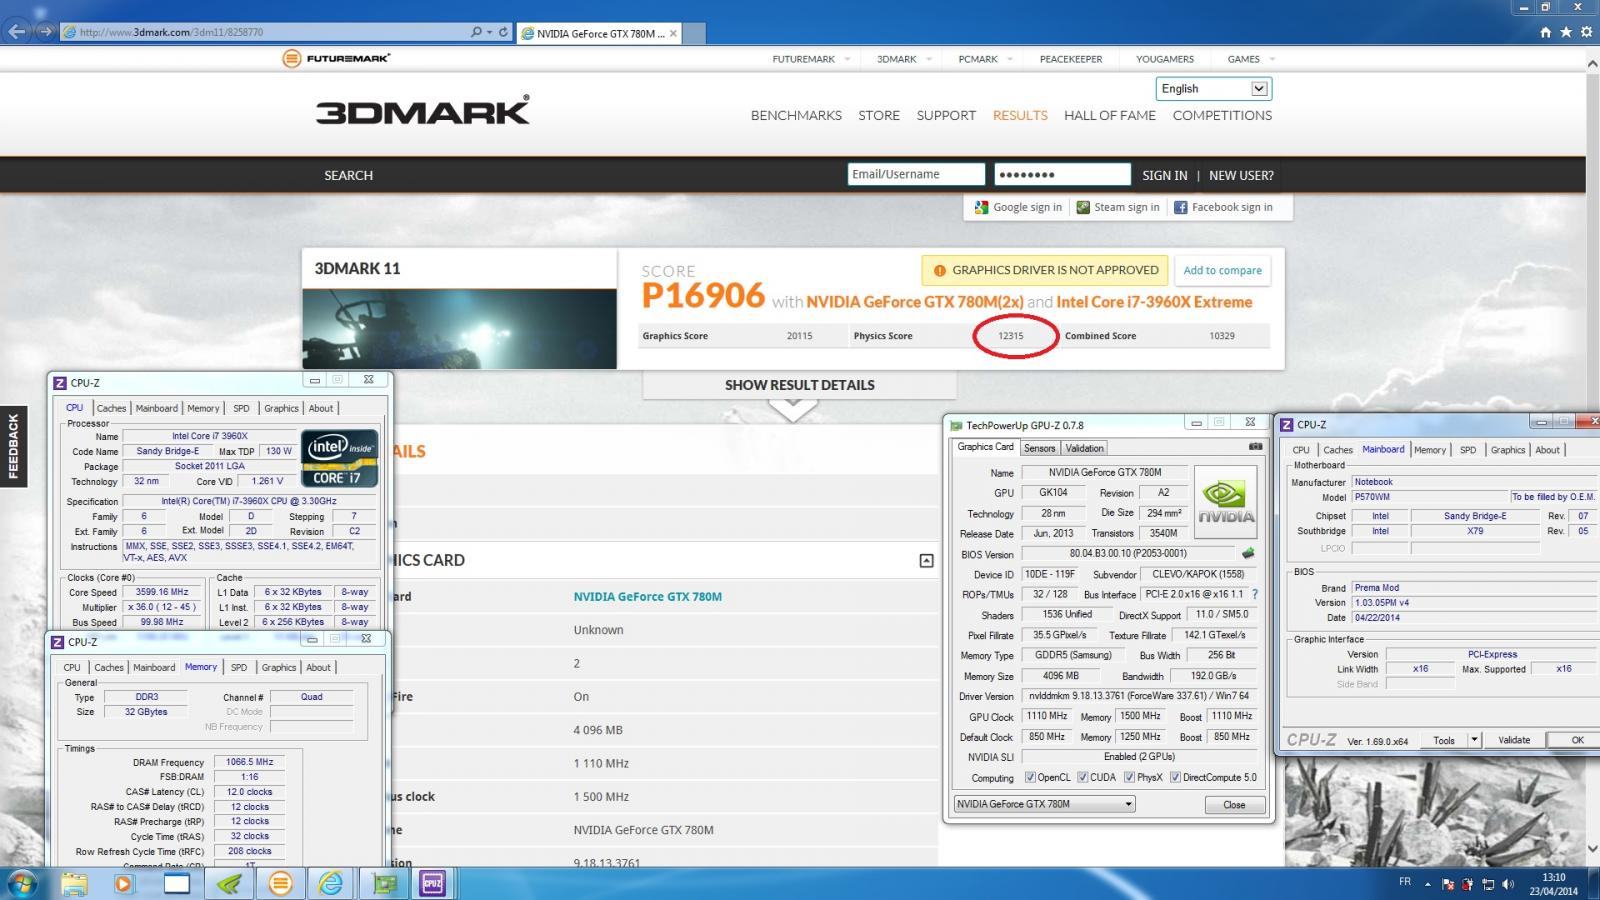Click the password field

1062,174
